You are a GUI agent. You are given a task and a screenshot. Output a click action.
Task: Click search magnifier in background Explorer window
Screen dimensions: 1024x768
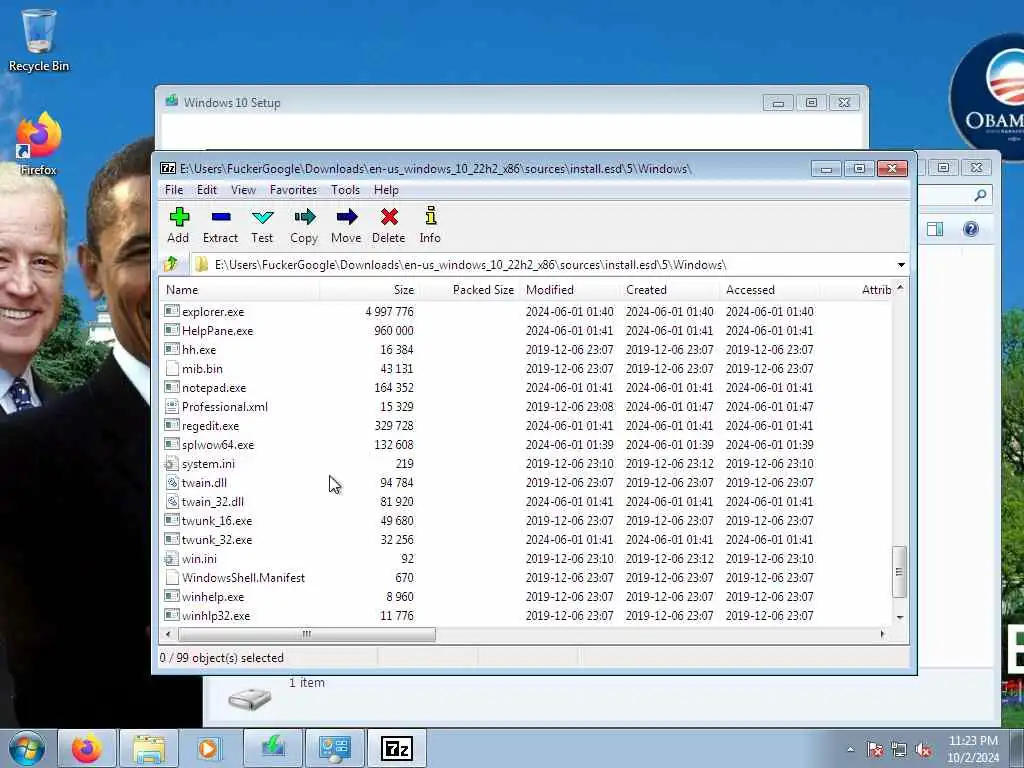[x=980, y=195]
